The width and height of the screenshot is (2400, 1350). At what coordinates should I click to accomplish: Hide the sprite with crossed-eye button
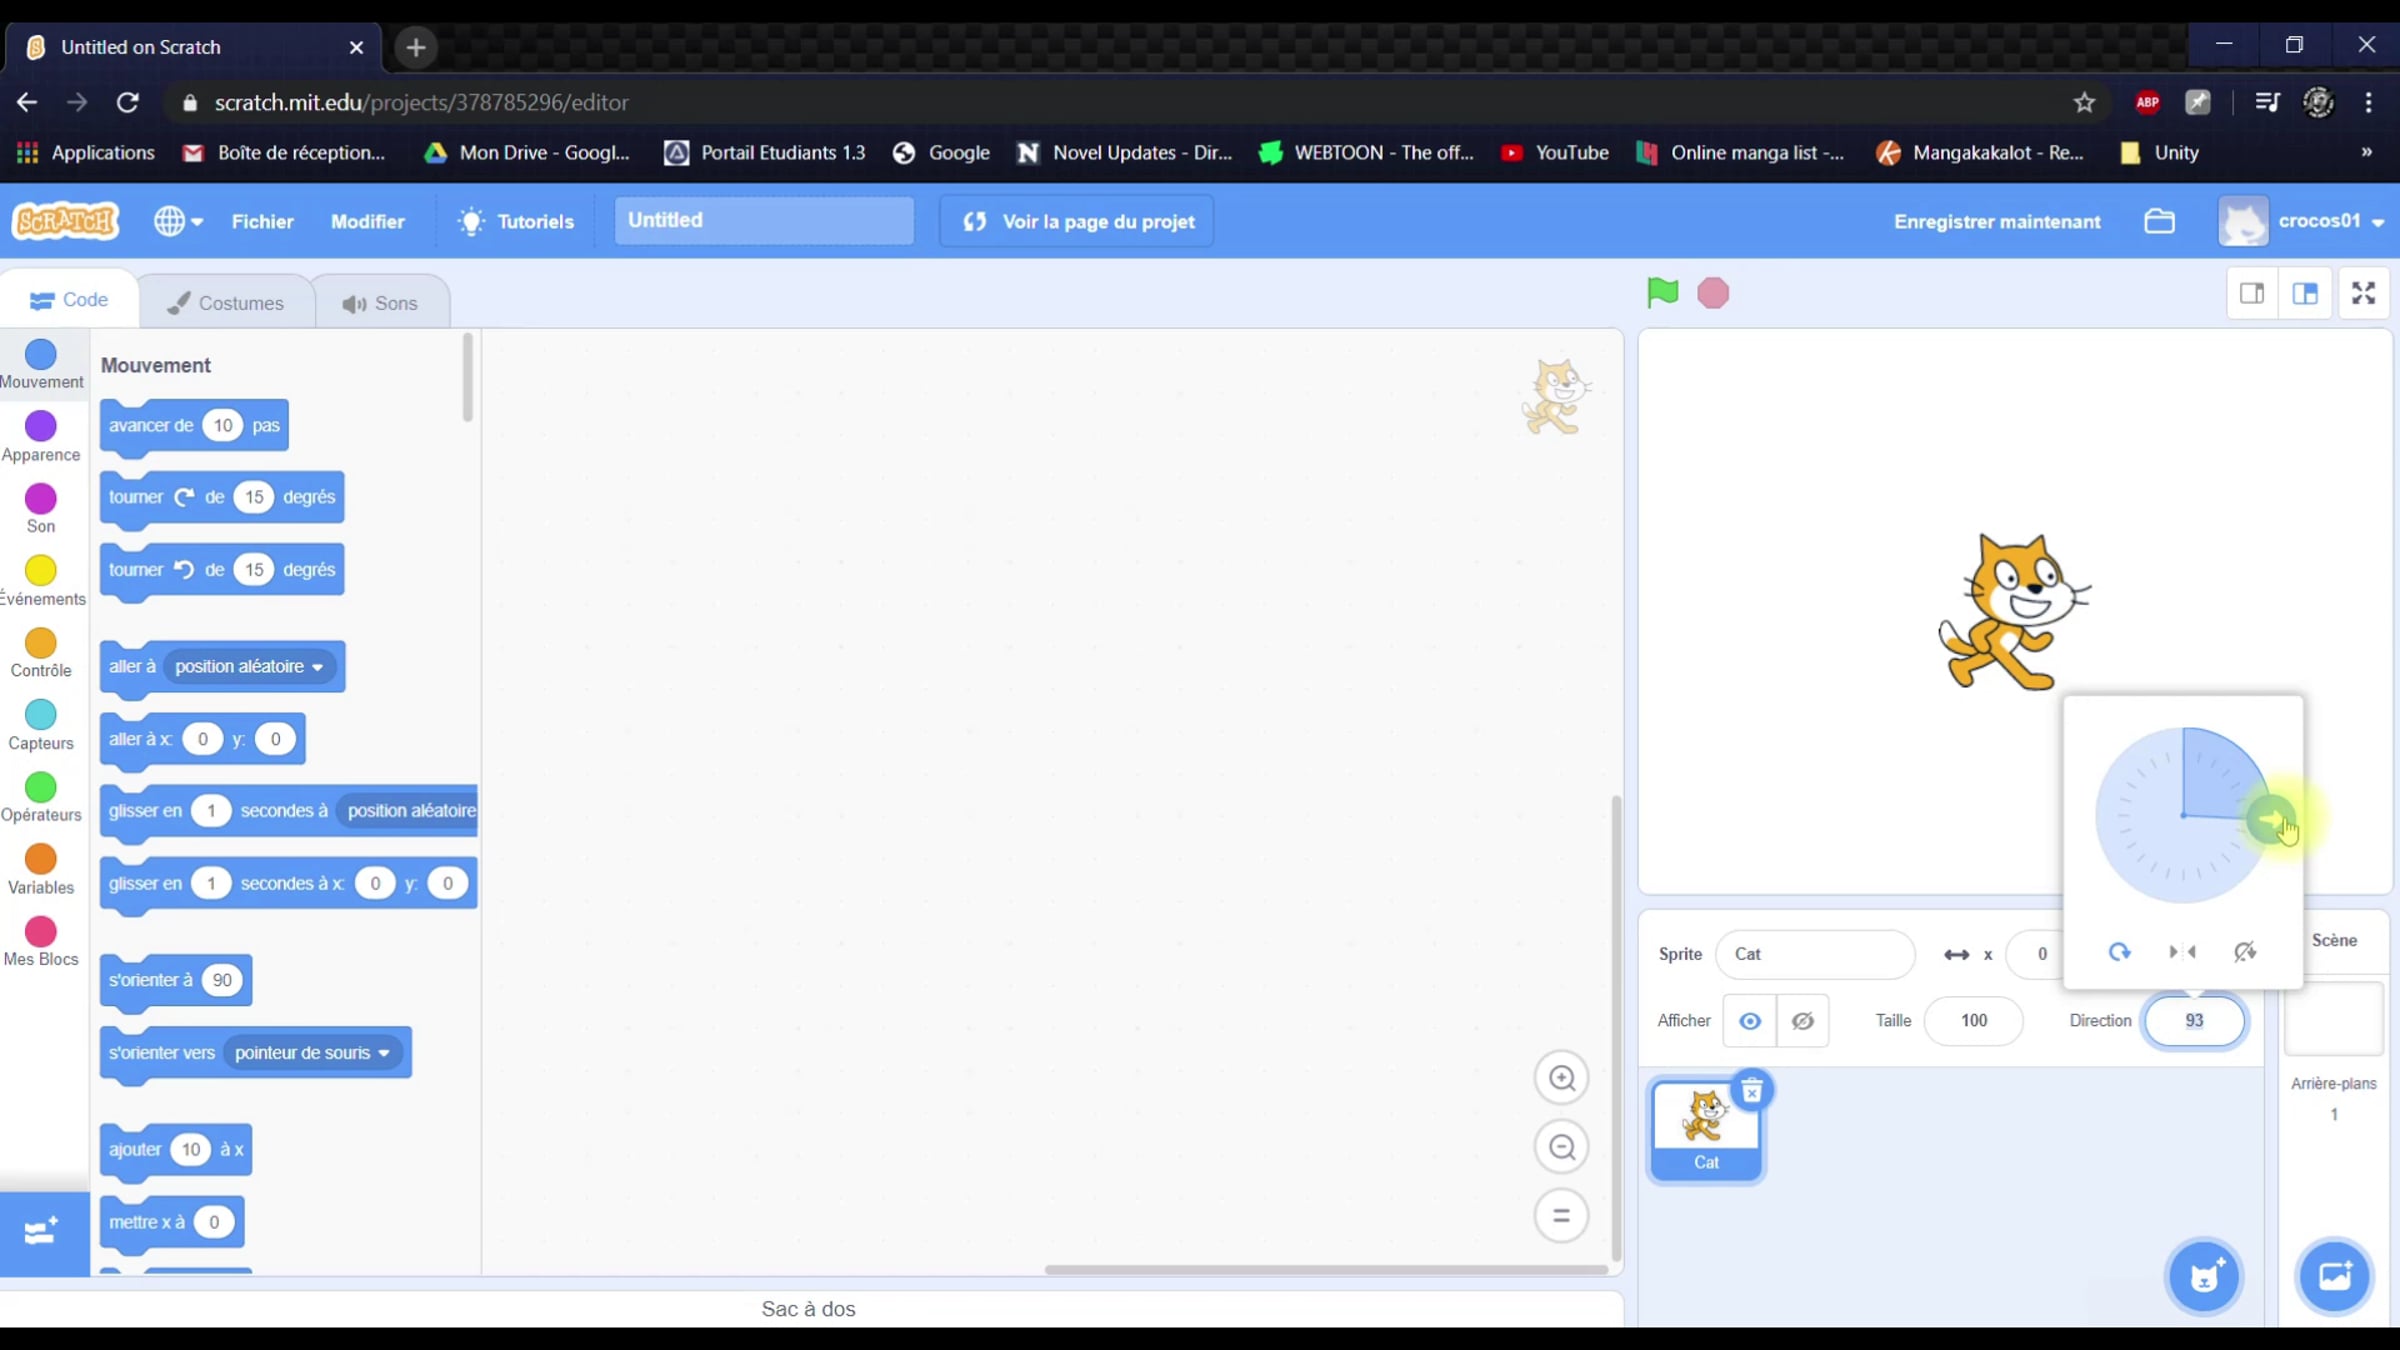[x=1802, y=1021]
